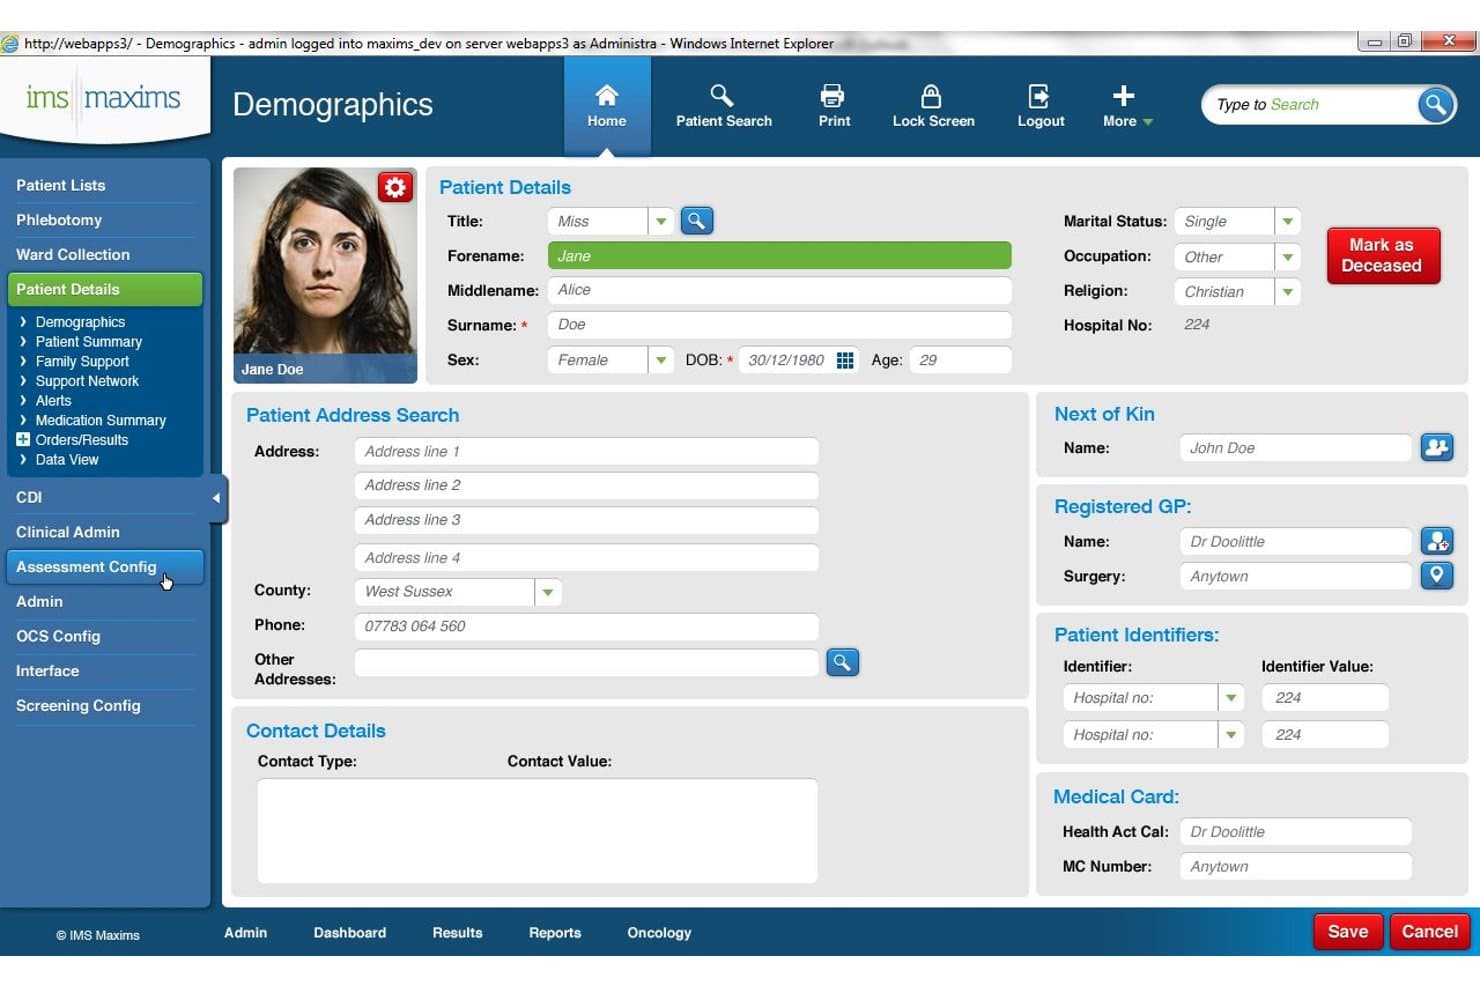Click the Phone number field

pos(586,626)
